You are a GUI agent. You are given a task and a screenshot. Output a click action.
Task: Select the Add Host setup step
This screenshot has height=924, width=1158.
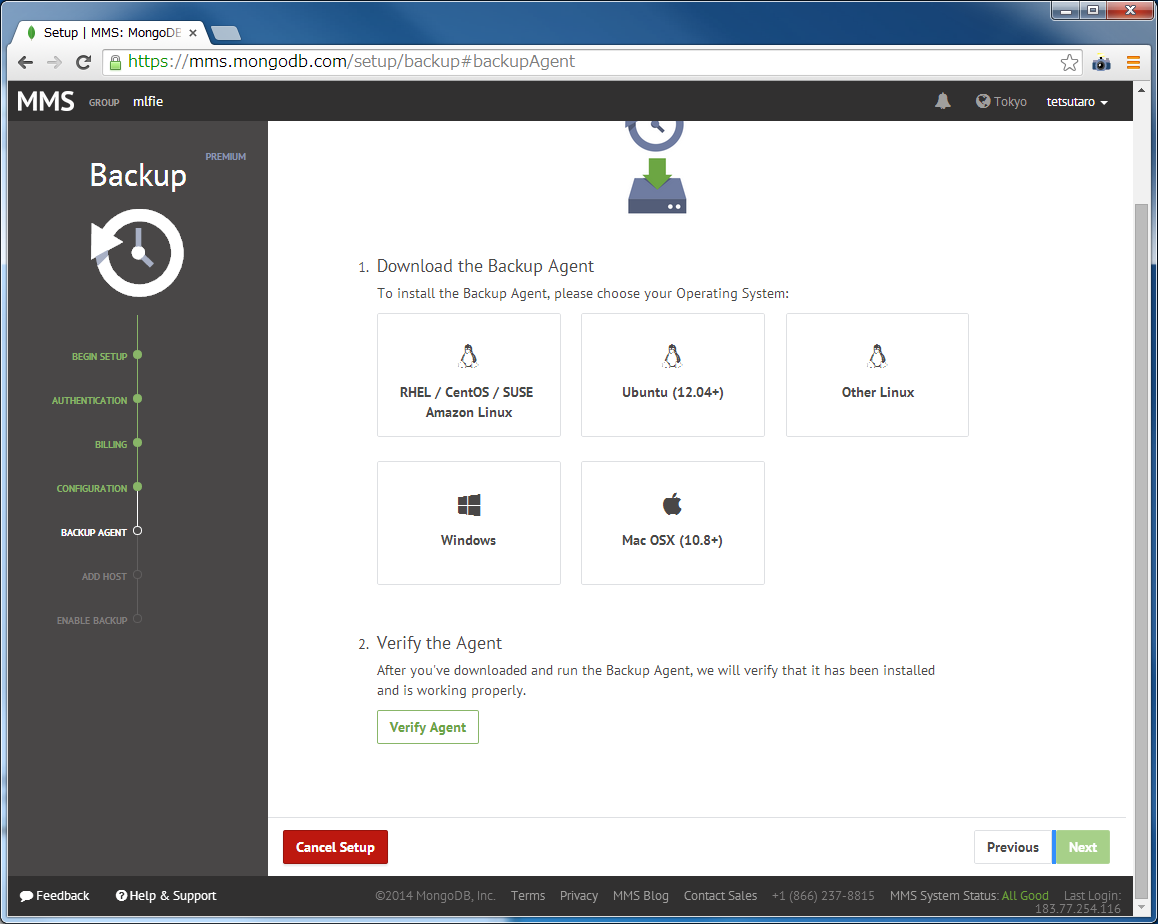coord(106,576)
